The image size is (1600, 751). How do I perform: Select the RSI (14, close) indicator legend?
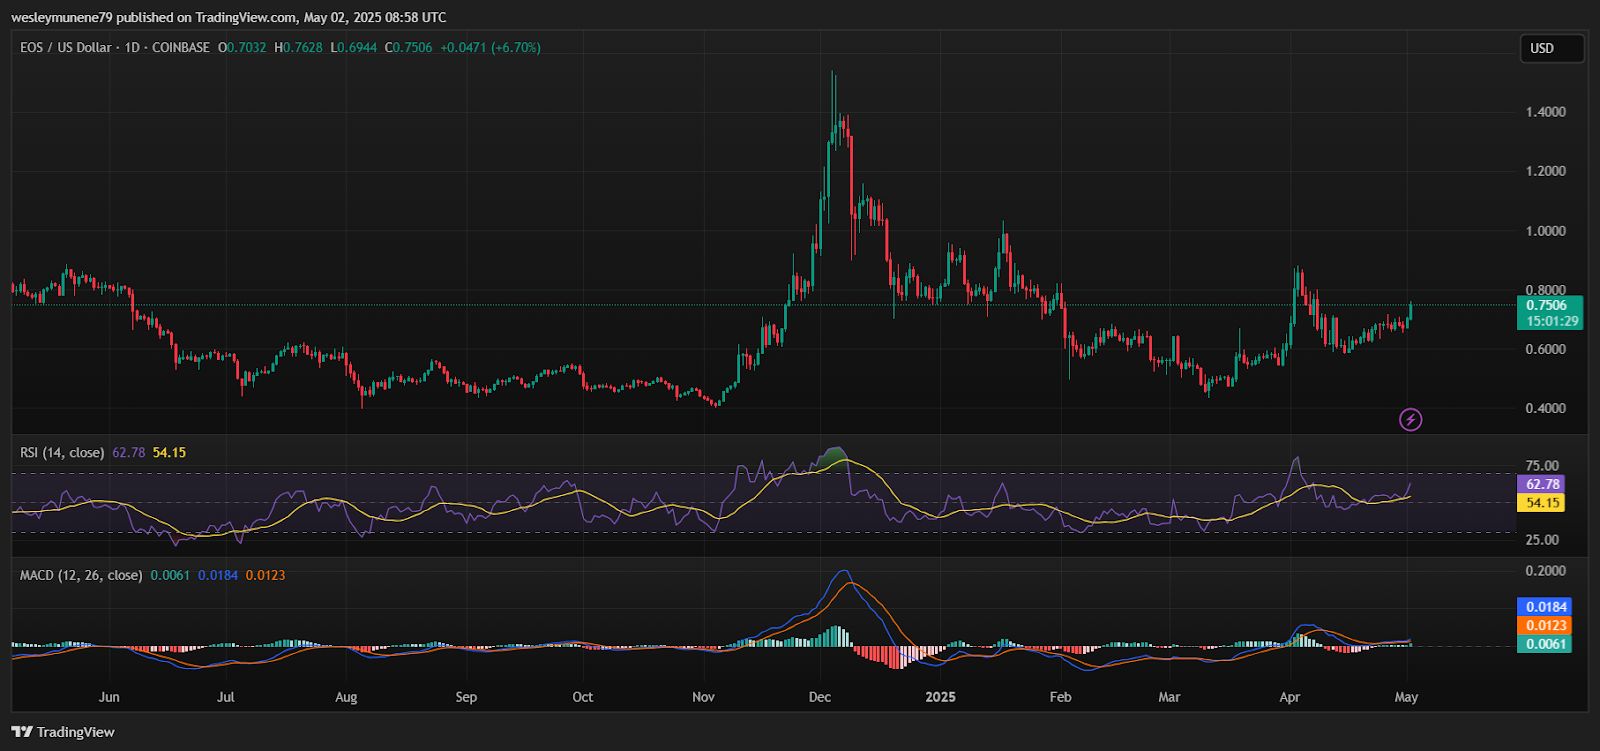pos(62,453)
